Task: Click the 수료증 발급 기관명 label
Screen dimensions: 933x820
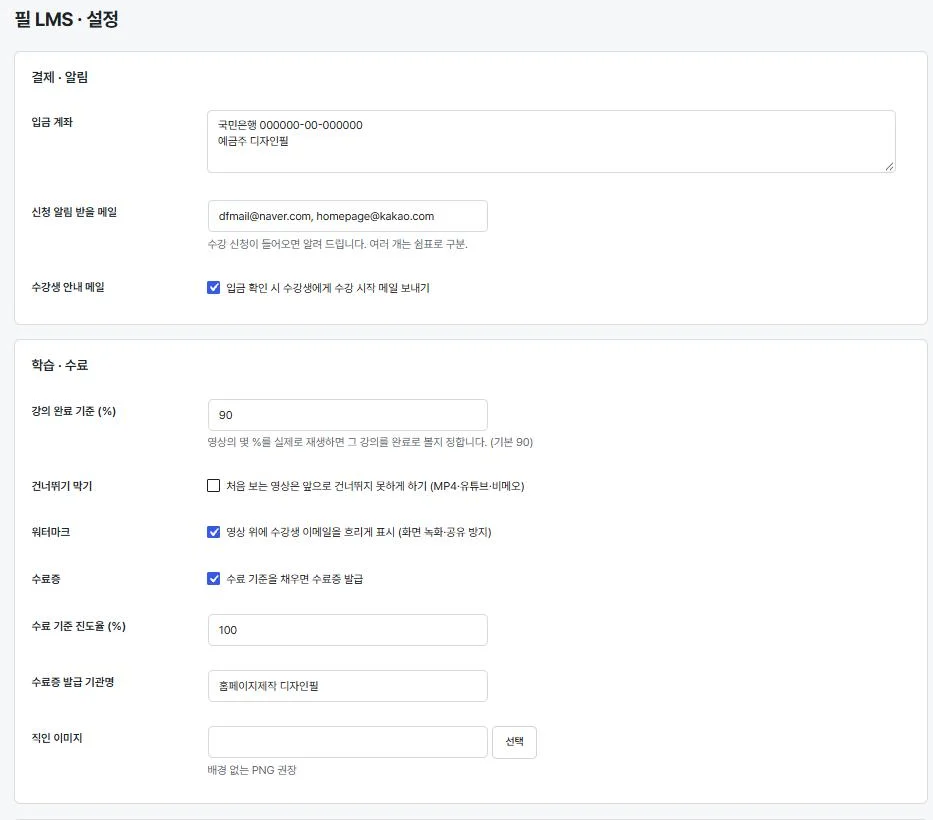Action: tap(73, 682)
